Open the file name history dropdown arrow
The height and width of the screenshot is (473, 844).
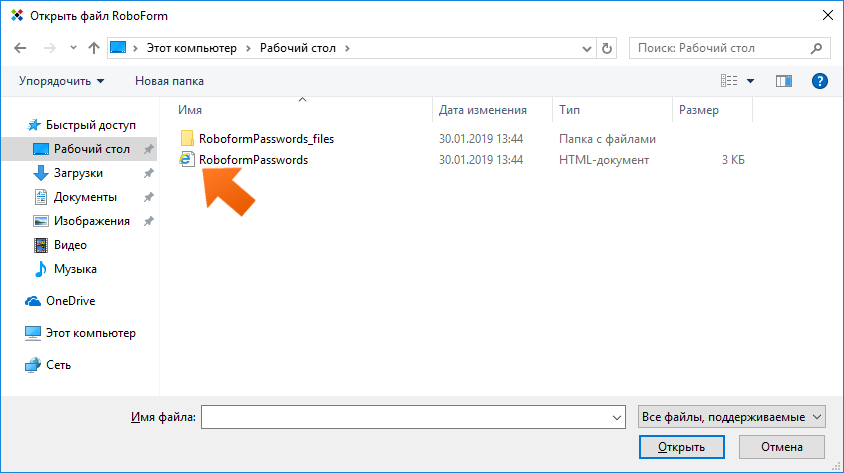(x=617, y=418)
